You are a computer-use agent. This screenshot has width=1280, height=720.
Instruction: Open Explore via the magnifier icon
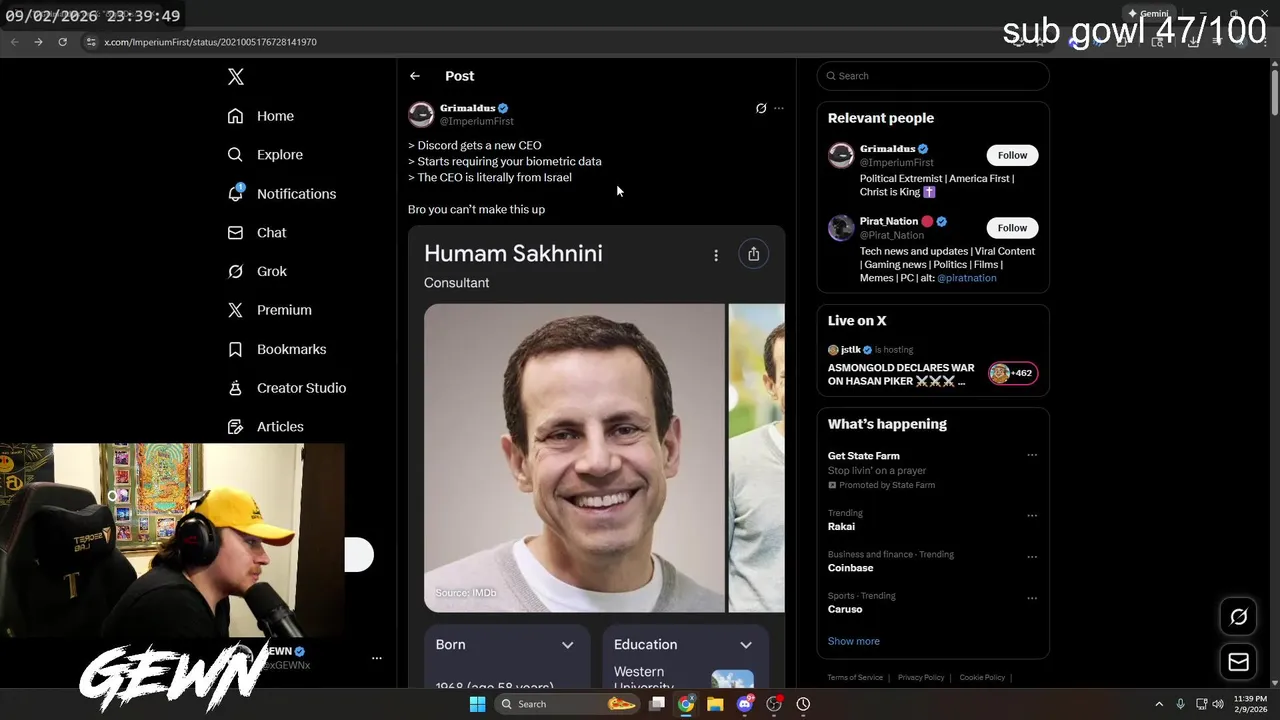click(x=235, y=155)
